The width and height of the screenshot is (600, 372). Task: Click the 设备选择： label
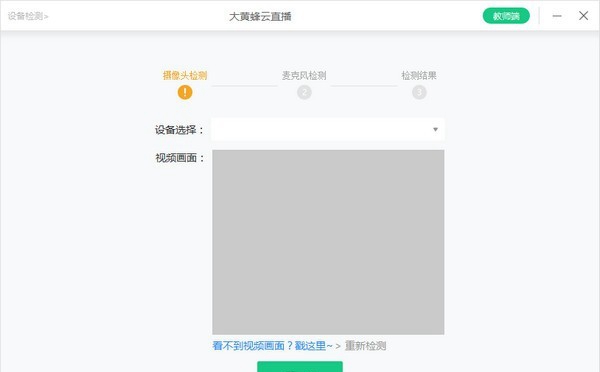[179, 130]
